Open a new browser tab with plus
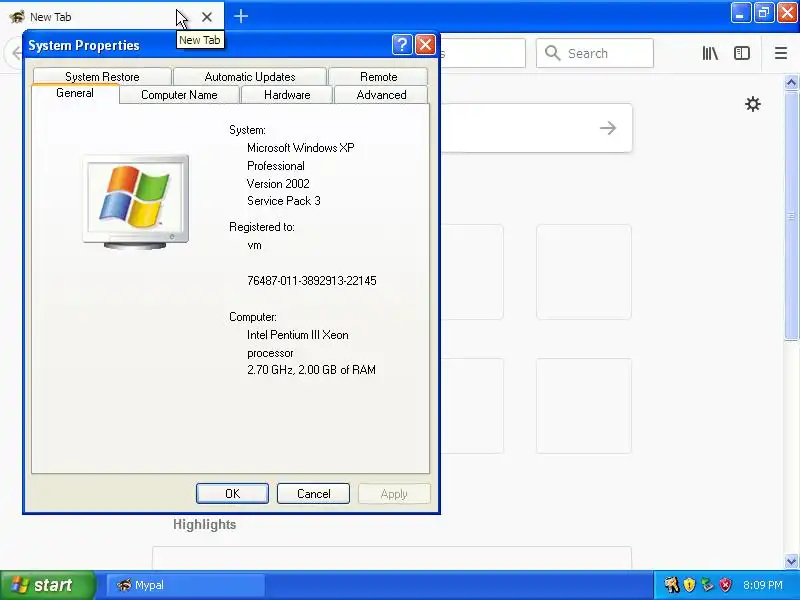800x600 pixels. [x=241, y=16]
